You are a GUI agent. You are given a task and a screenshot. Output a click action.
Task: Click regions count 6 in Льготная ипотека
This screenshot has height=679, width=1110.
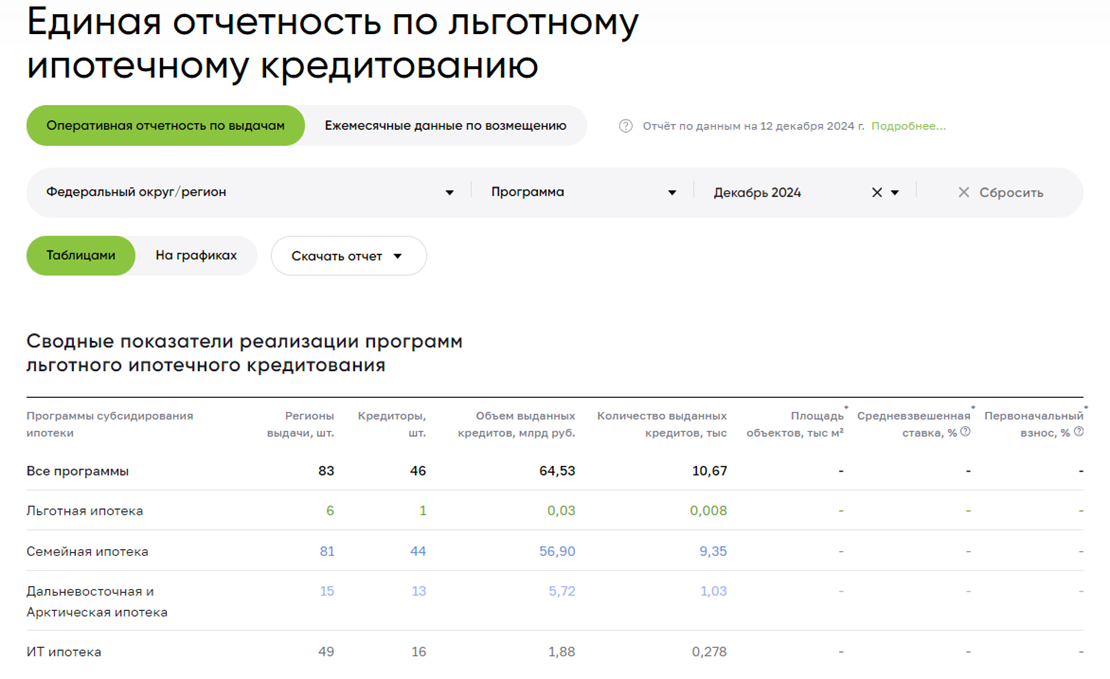(330, 510)
